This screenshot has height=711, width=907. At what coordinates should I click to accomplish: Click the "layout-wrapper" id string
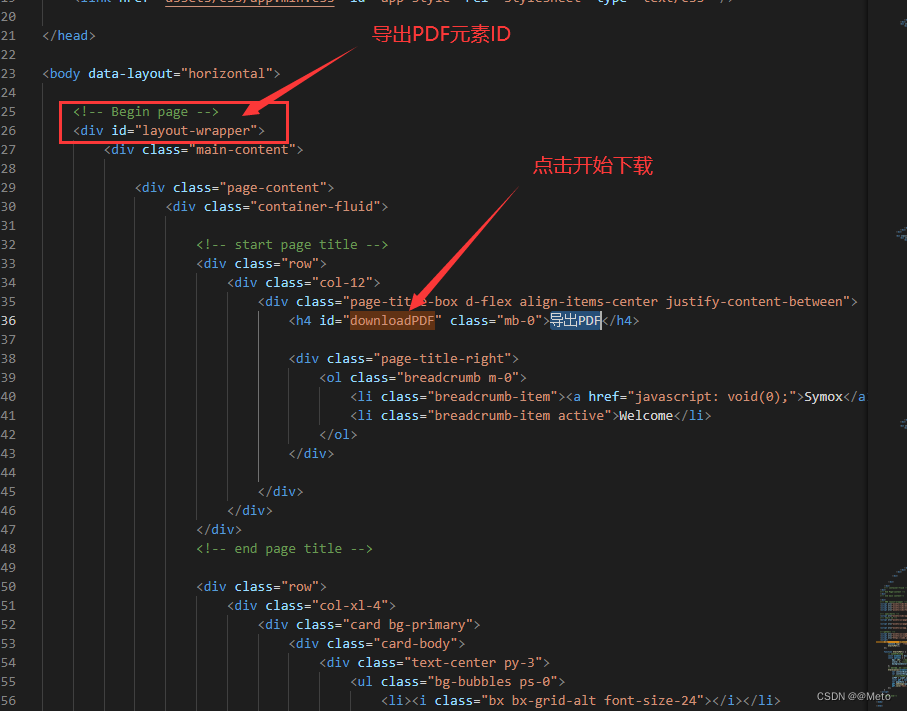click(196, 131)
